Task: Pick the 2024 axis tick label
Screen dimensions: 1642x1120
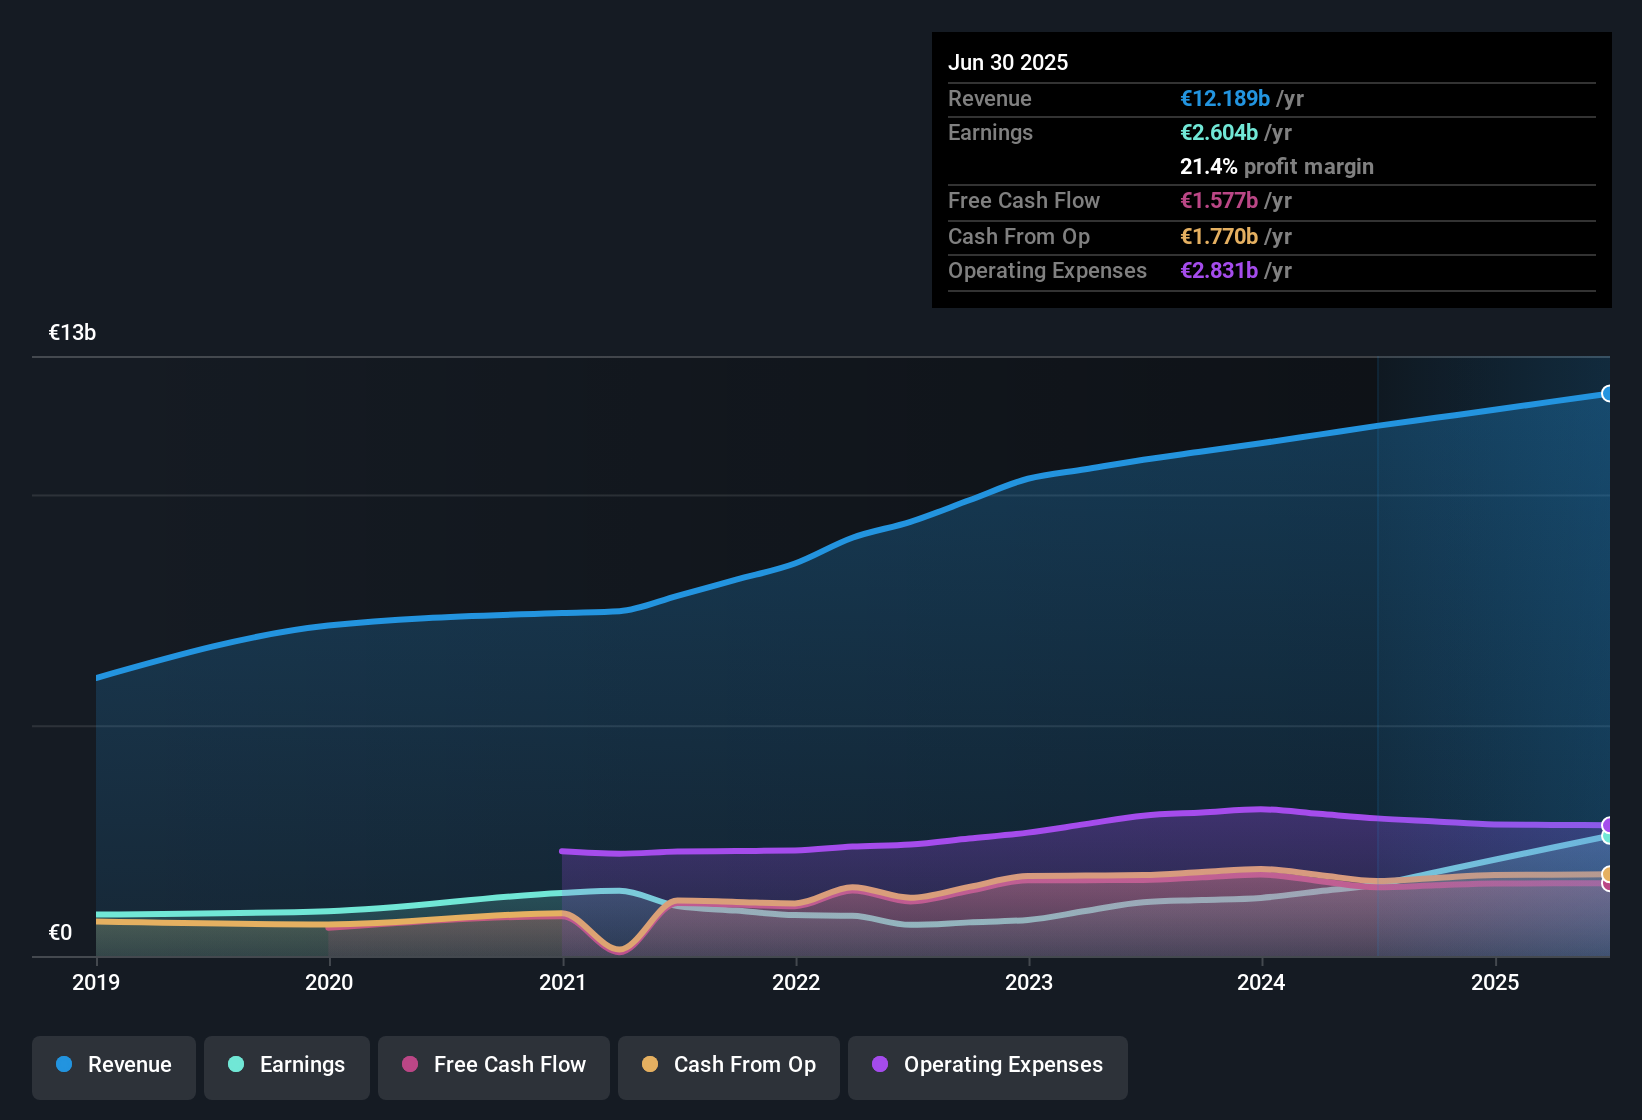Action: 1261,982
